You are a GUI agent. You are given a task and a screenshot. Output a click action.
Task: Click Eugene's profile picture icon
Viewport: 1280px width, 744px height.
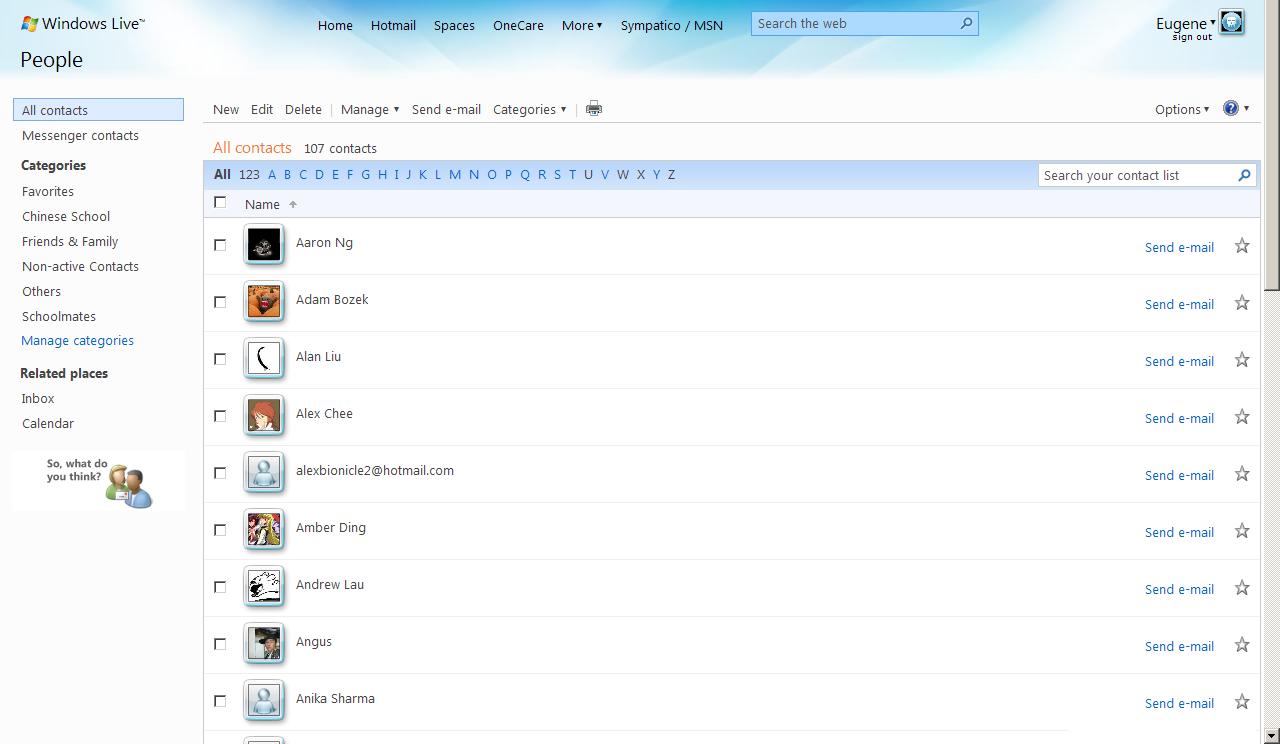click(1231, 22)
